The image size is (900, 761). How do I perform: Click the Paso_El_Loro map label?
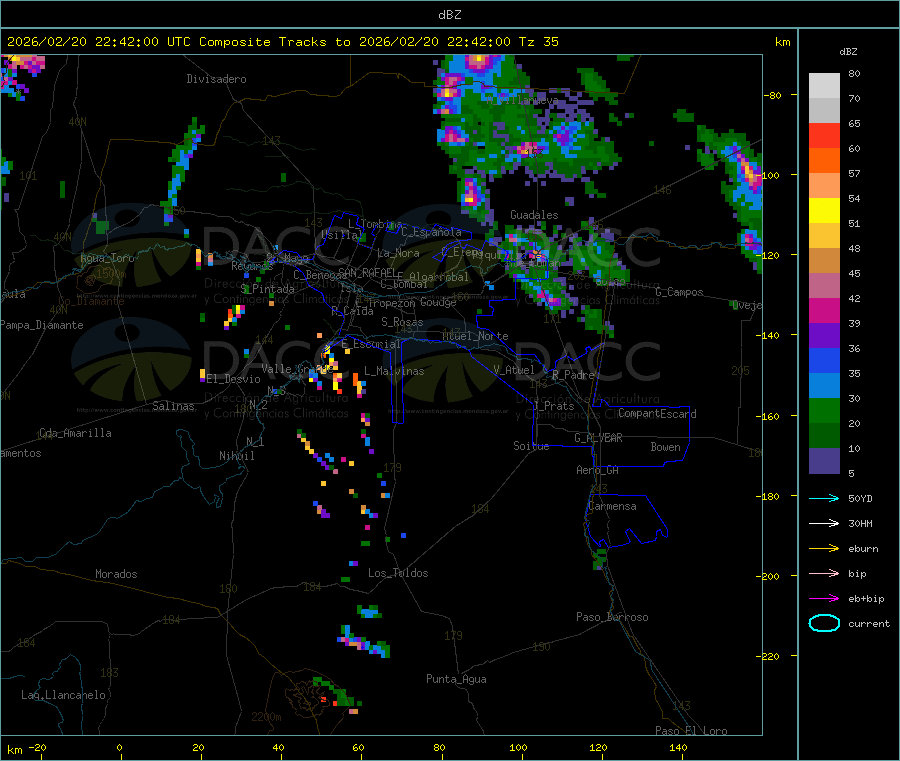(x=692, y=731)
